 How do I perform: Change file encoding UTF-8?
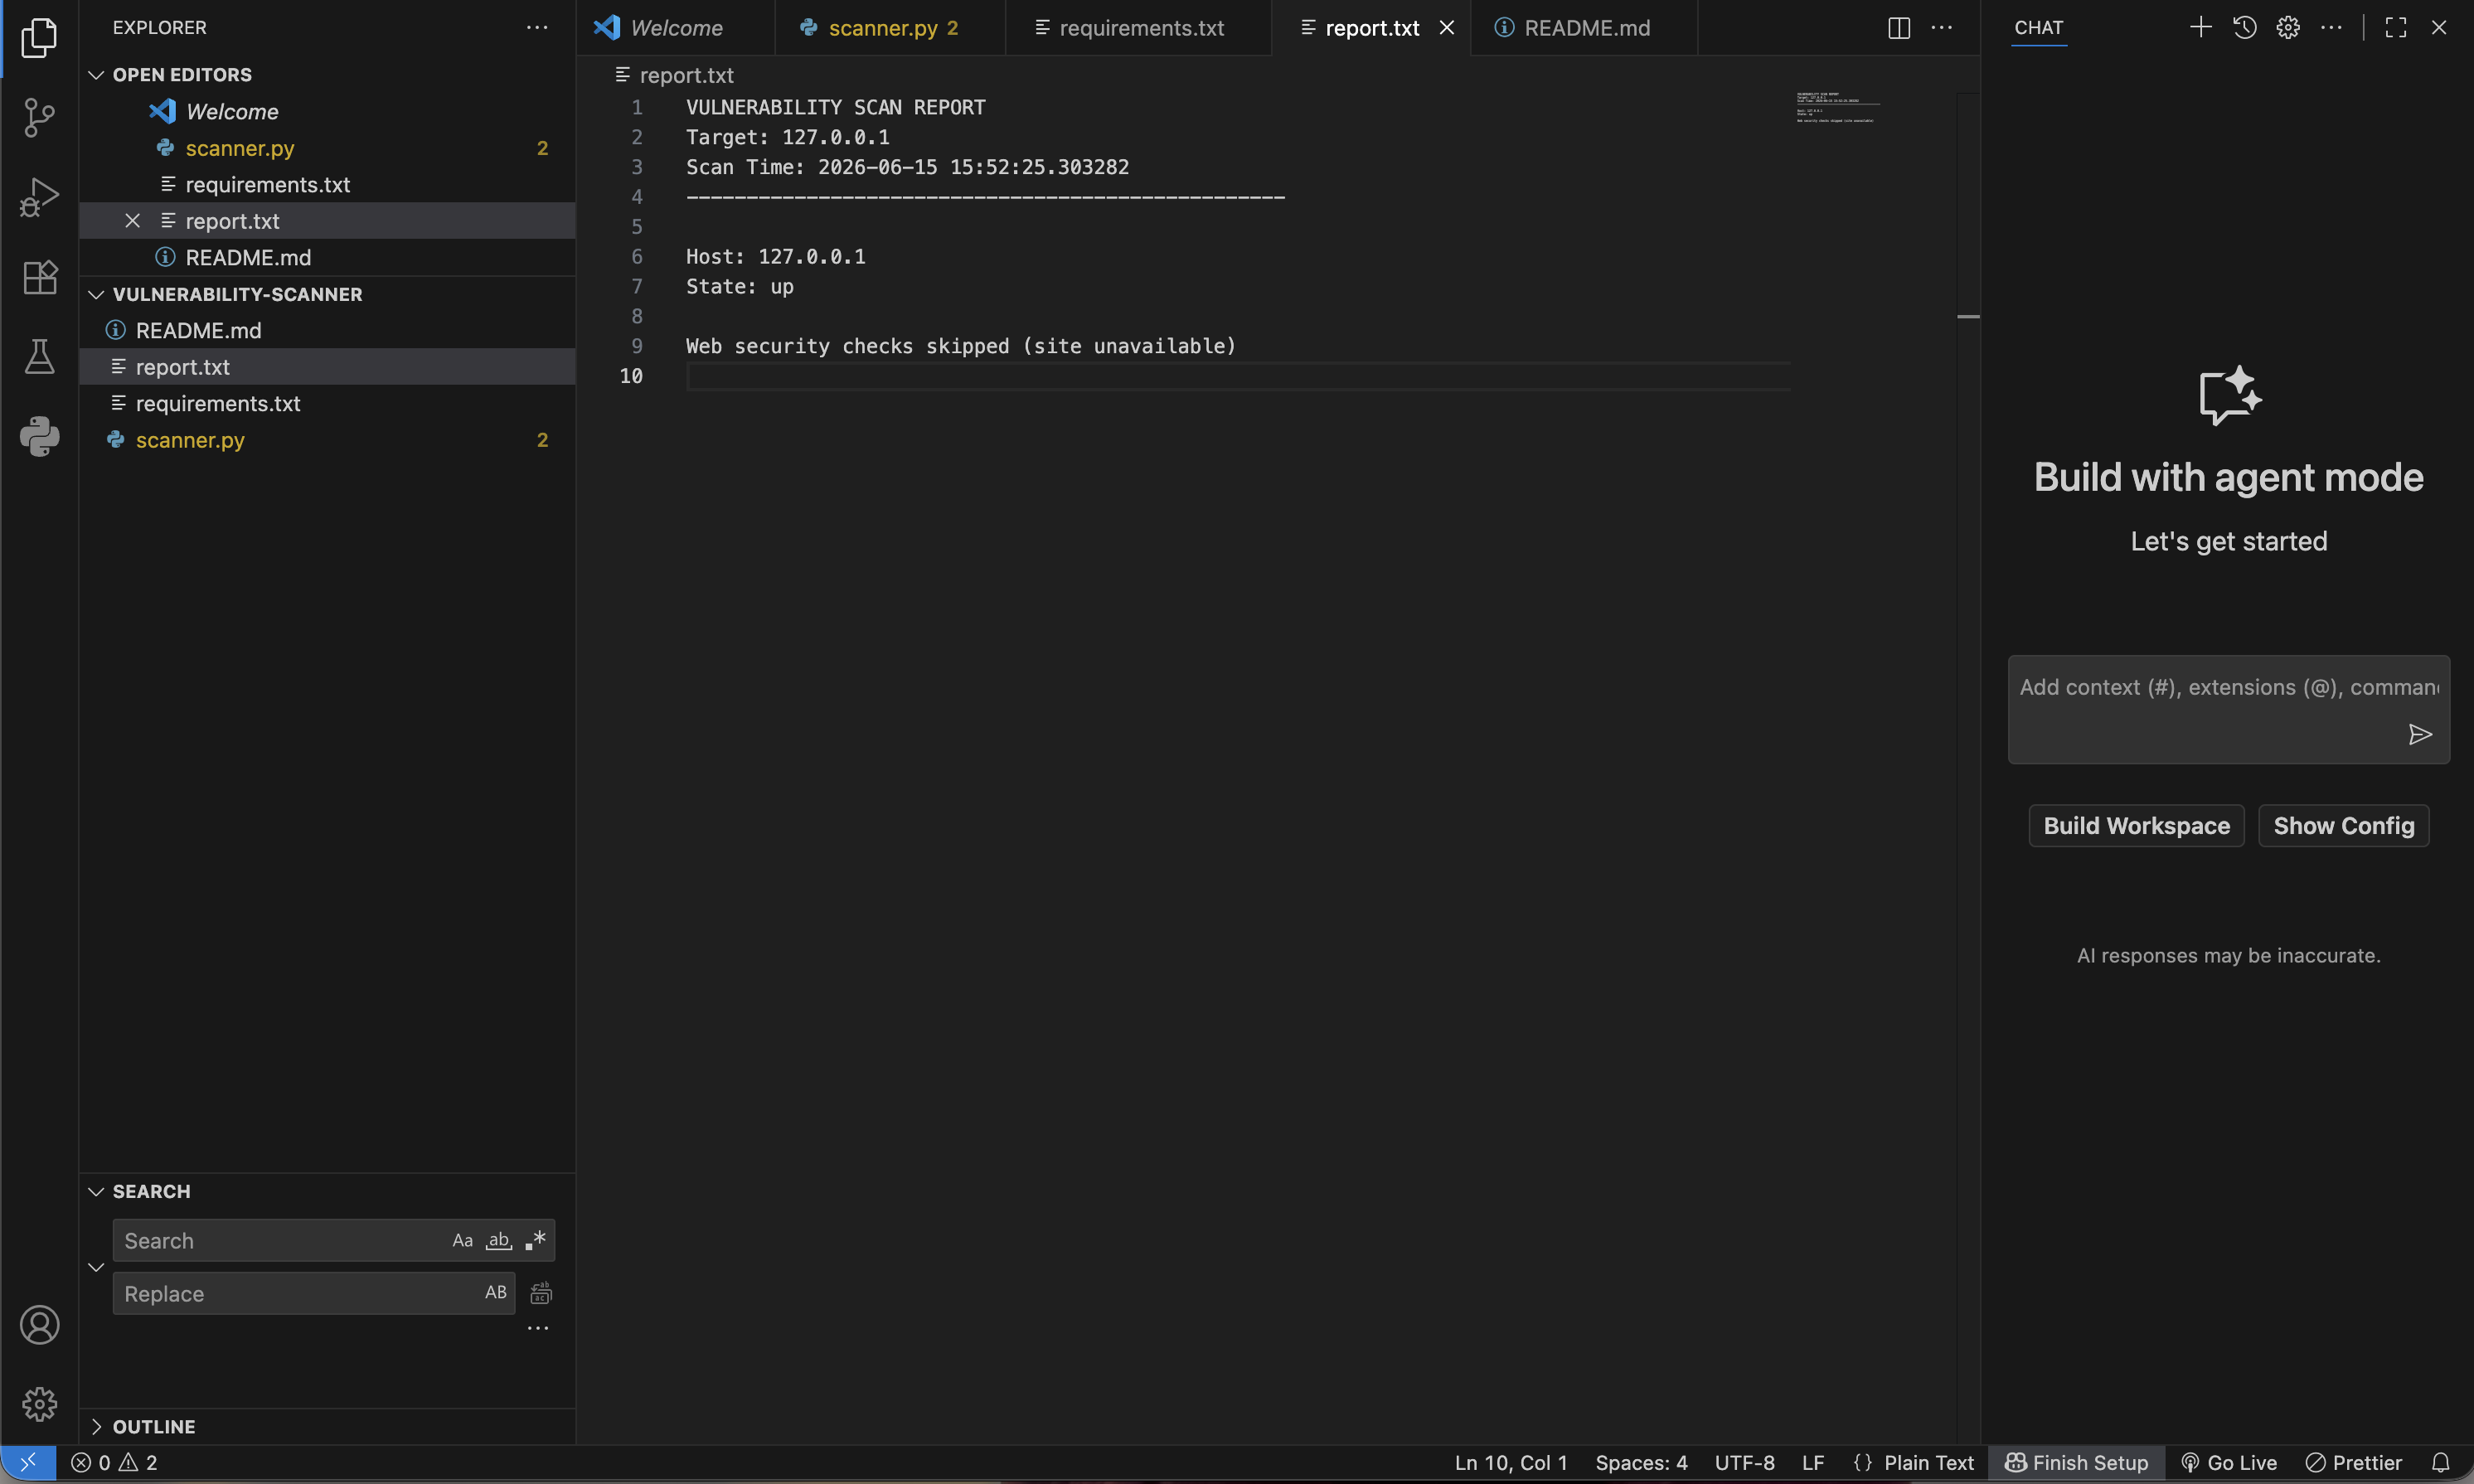[x=1745, y=1462]
